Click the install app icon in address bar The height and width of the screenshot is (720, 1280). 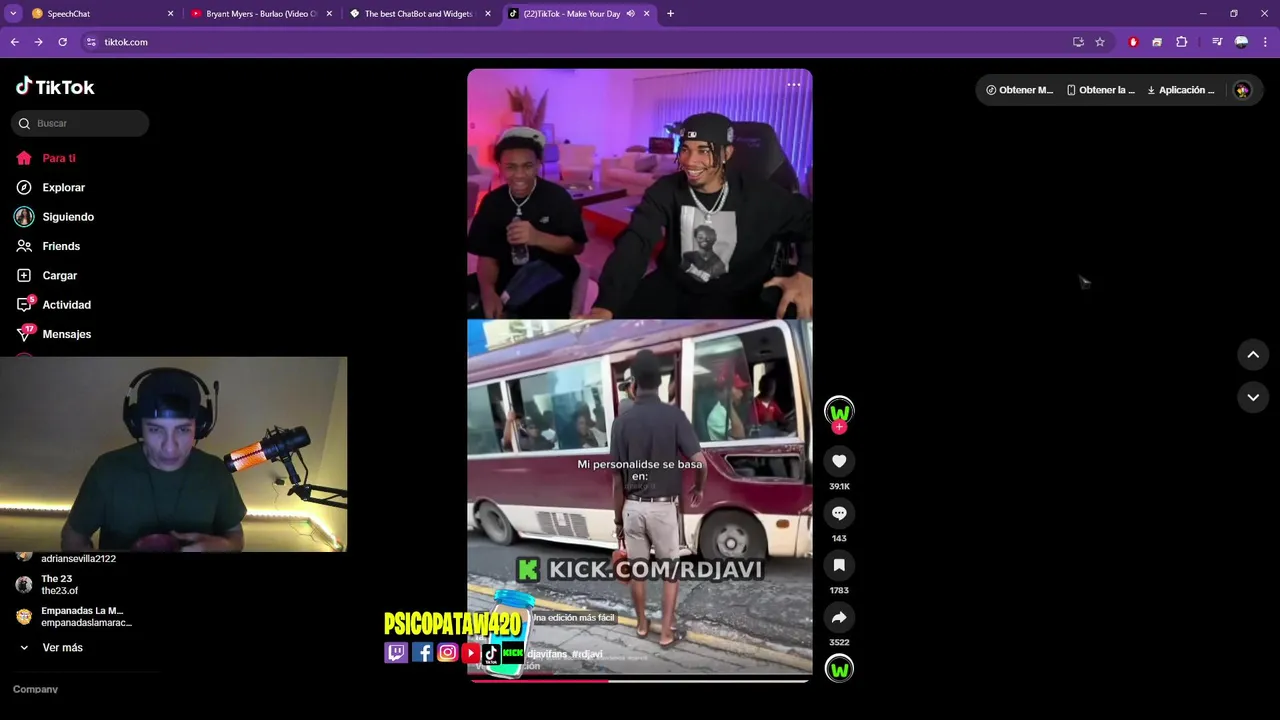[1078, 42]
